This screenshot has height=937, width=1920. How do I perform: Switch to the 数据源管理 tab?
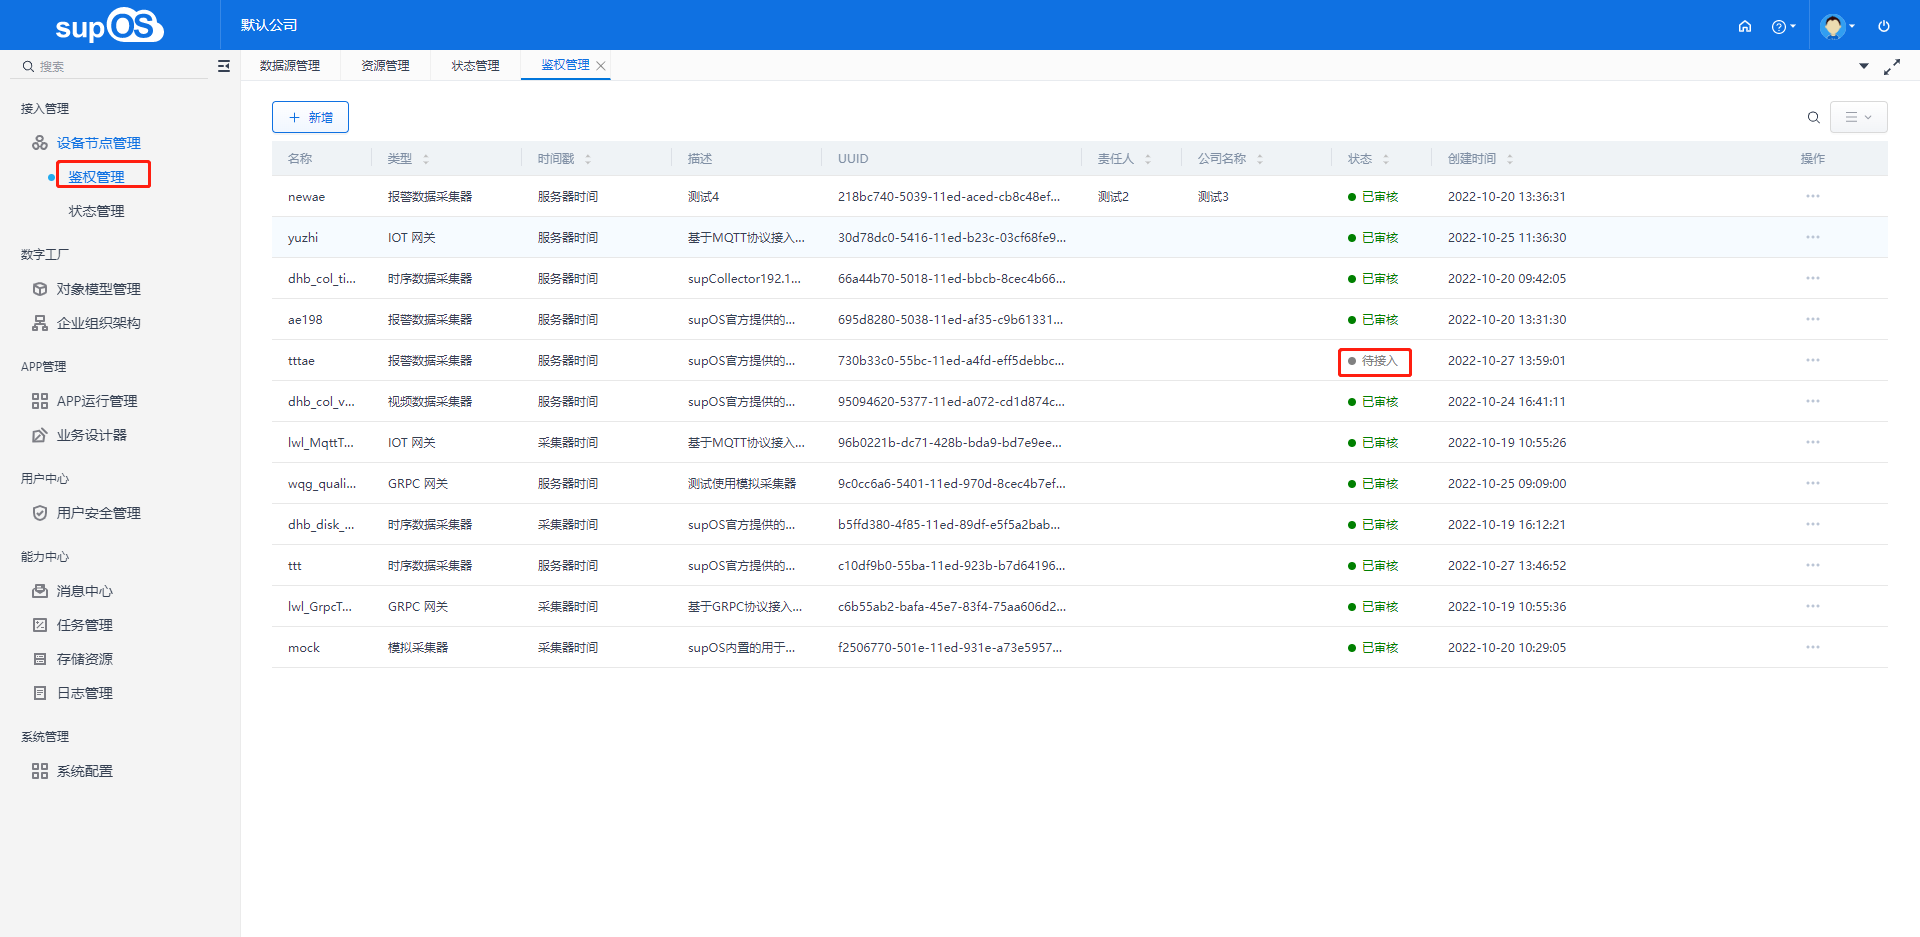tap(290, 66)
